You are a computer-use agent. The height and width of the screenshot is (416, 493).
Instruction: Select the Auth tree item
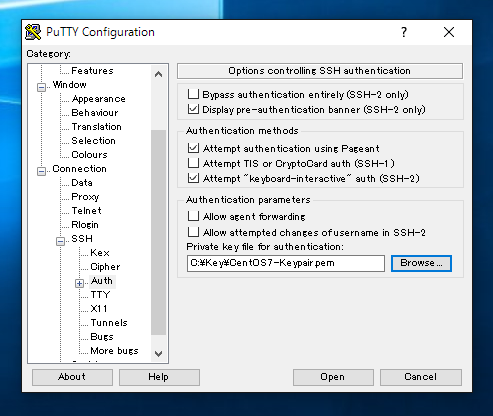102,281
